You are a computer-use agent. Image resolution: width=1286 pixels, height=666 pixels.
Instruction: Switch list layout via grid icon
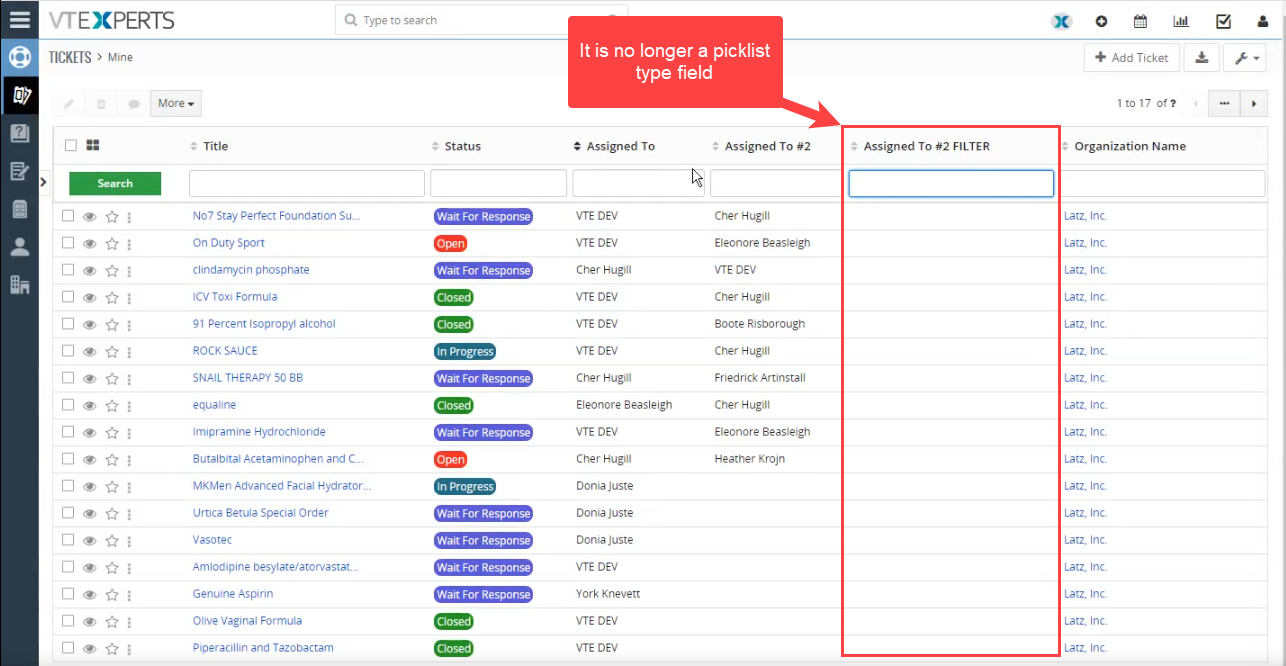click(93, 145)
